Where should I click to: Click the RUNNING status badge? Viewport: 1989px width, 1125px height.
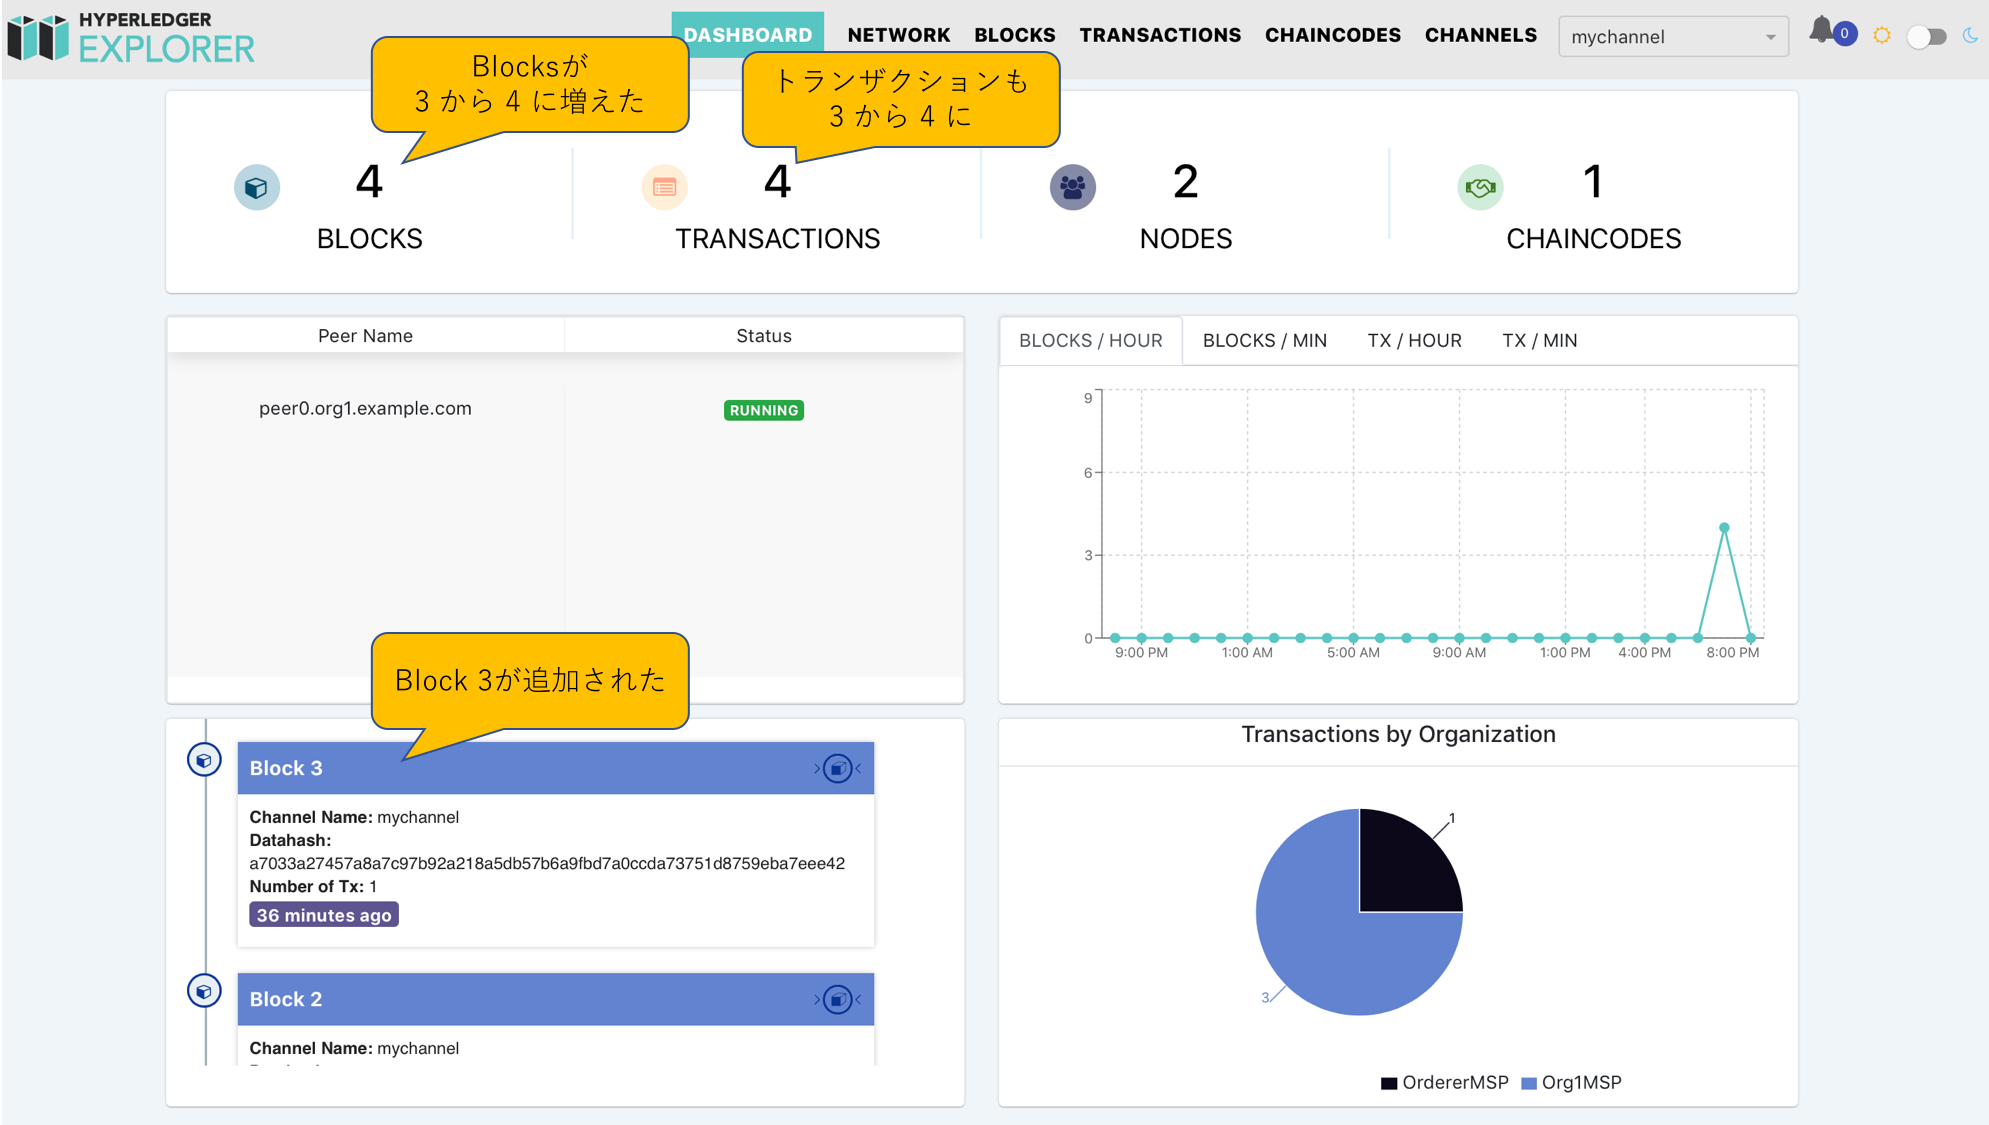pos(763,410)
